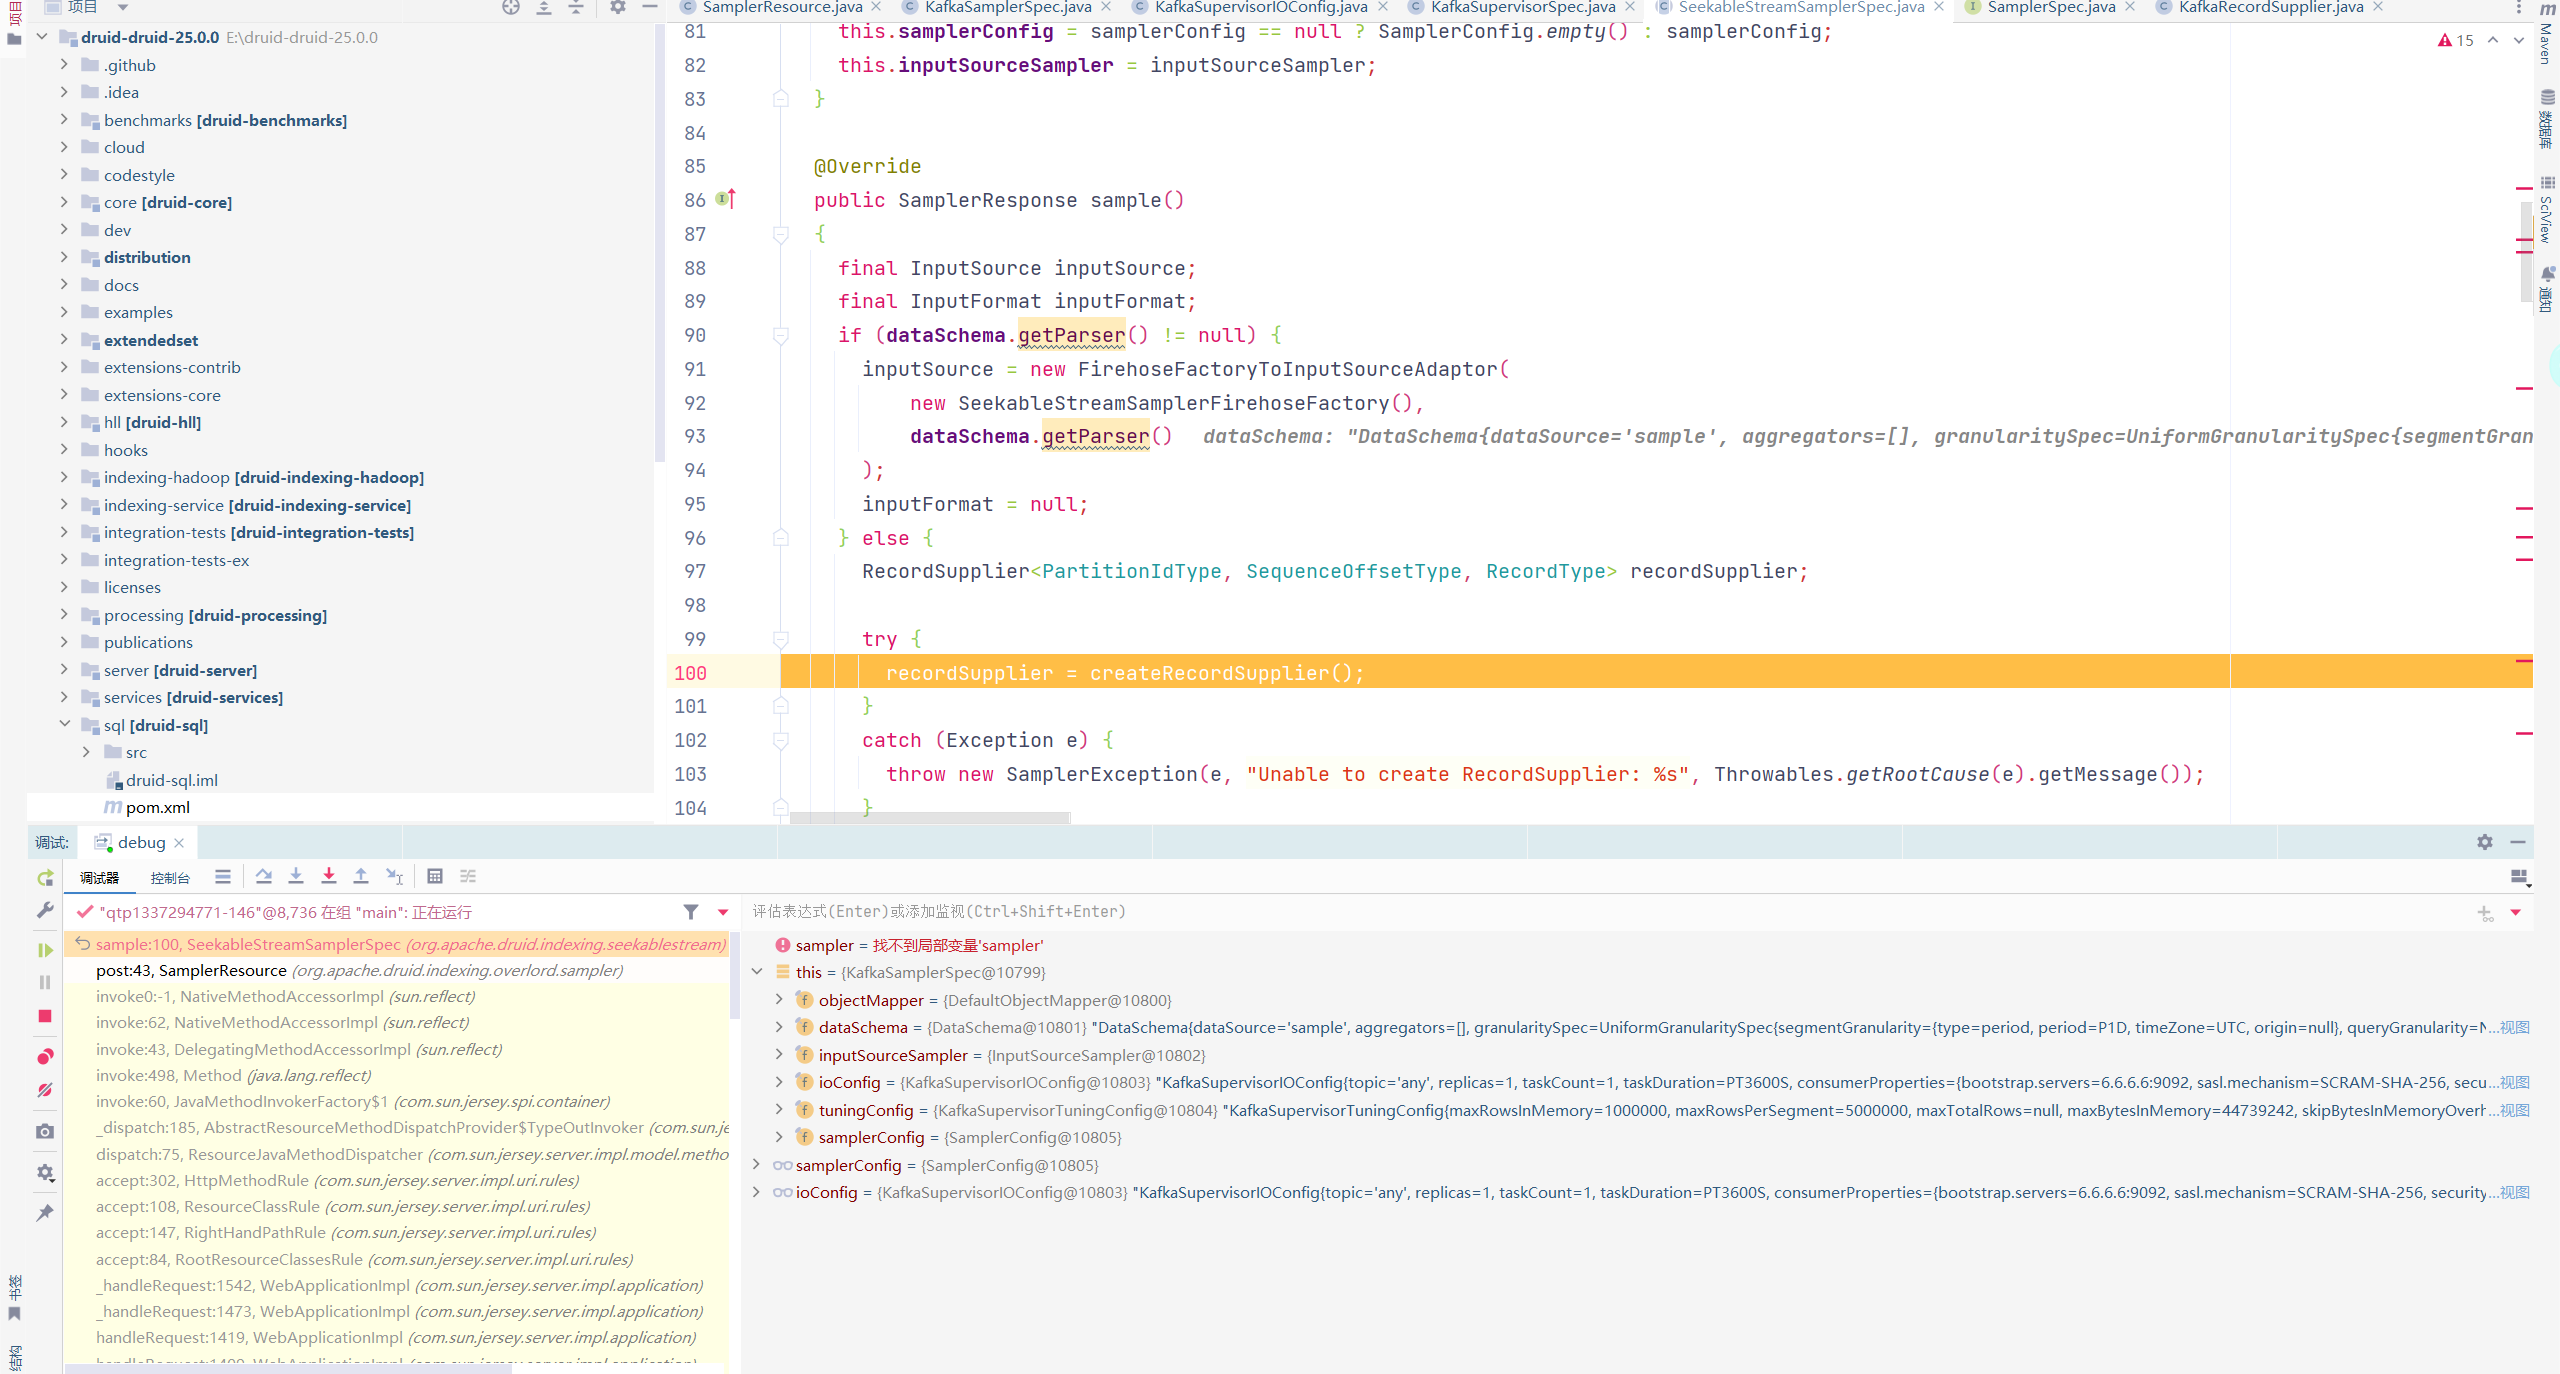Open the SciView tool window
Image resolution: width=2560 pixels, height=1374 pixels.
[x=2547, y=210]
